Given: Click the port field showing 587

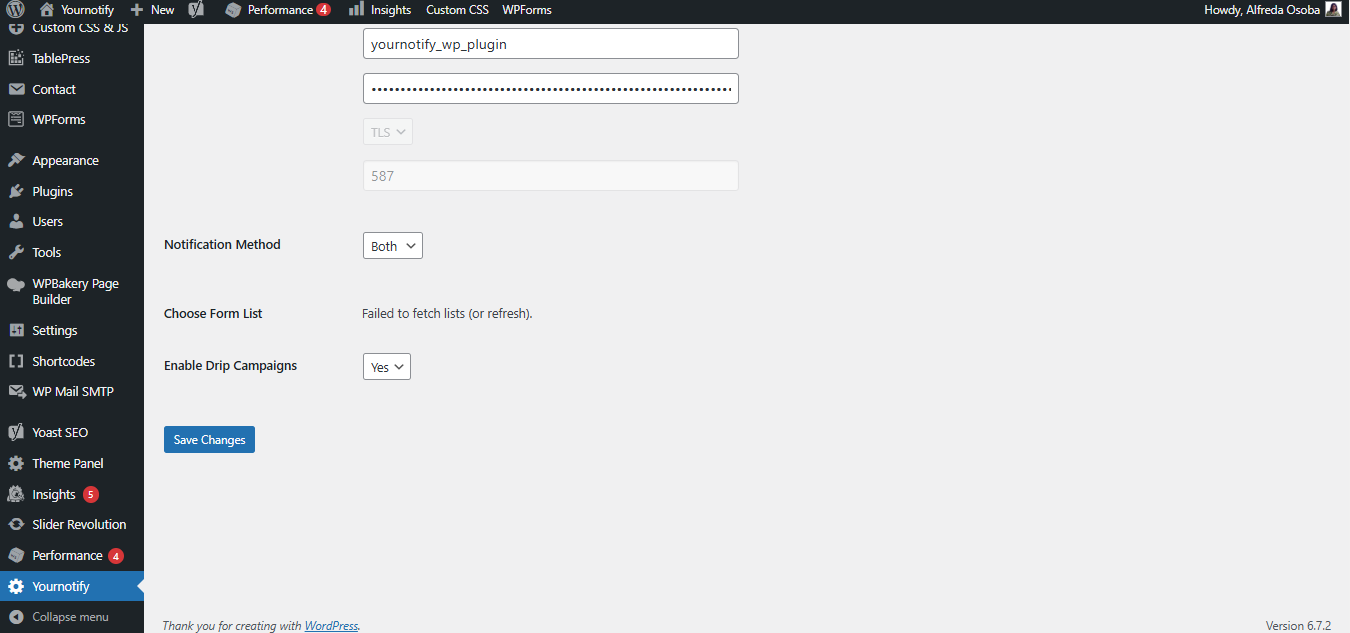Looking at the screenshot, I should [551, 176].
